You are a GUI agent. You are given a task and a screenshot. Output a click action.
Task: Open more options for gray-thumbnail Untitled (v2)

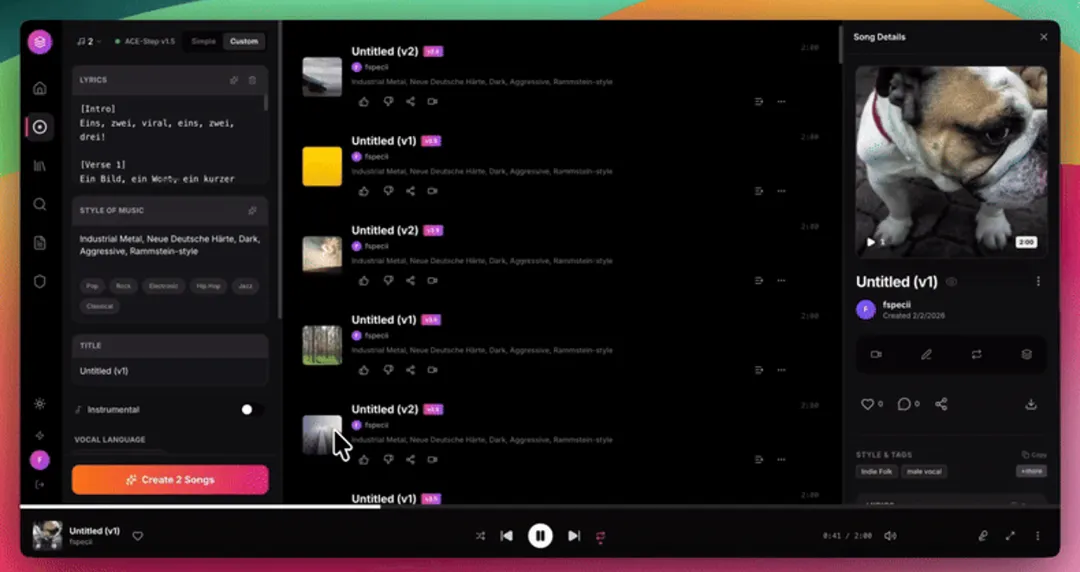tap(781, 101)
